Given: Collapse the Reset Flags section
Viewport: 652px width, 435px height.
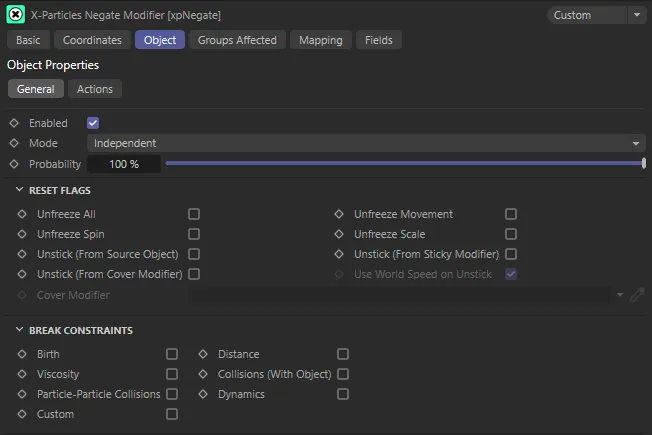Looking at the screenshot, I should pos(20,190).
